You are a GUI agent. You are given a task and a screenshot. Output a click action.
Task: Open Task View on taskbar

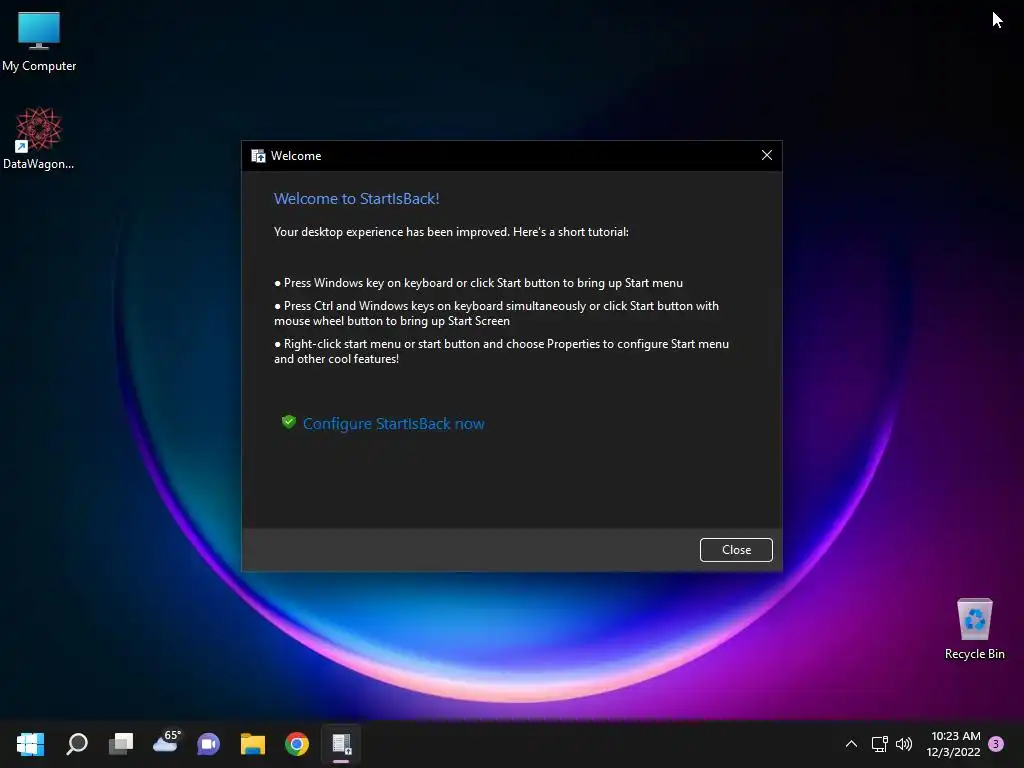121,743
